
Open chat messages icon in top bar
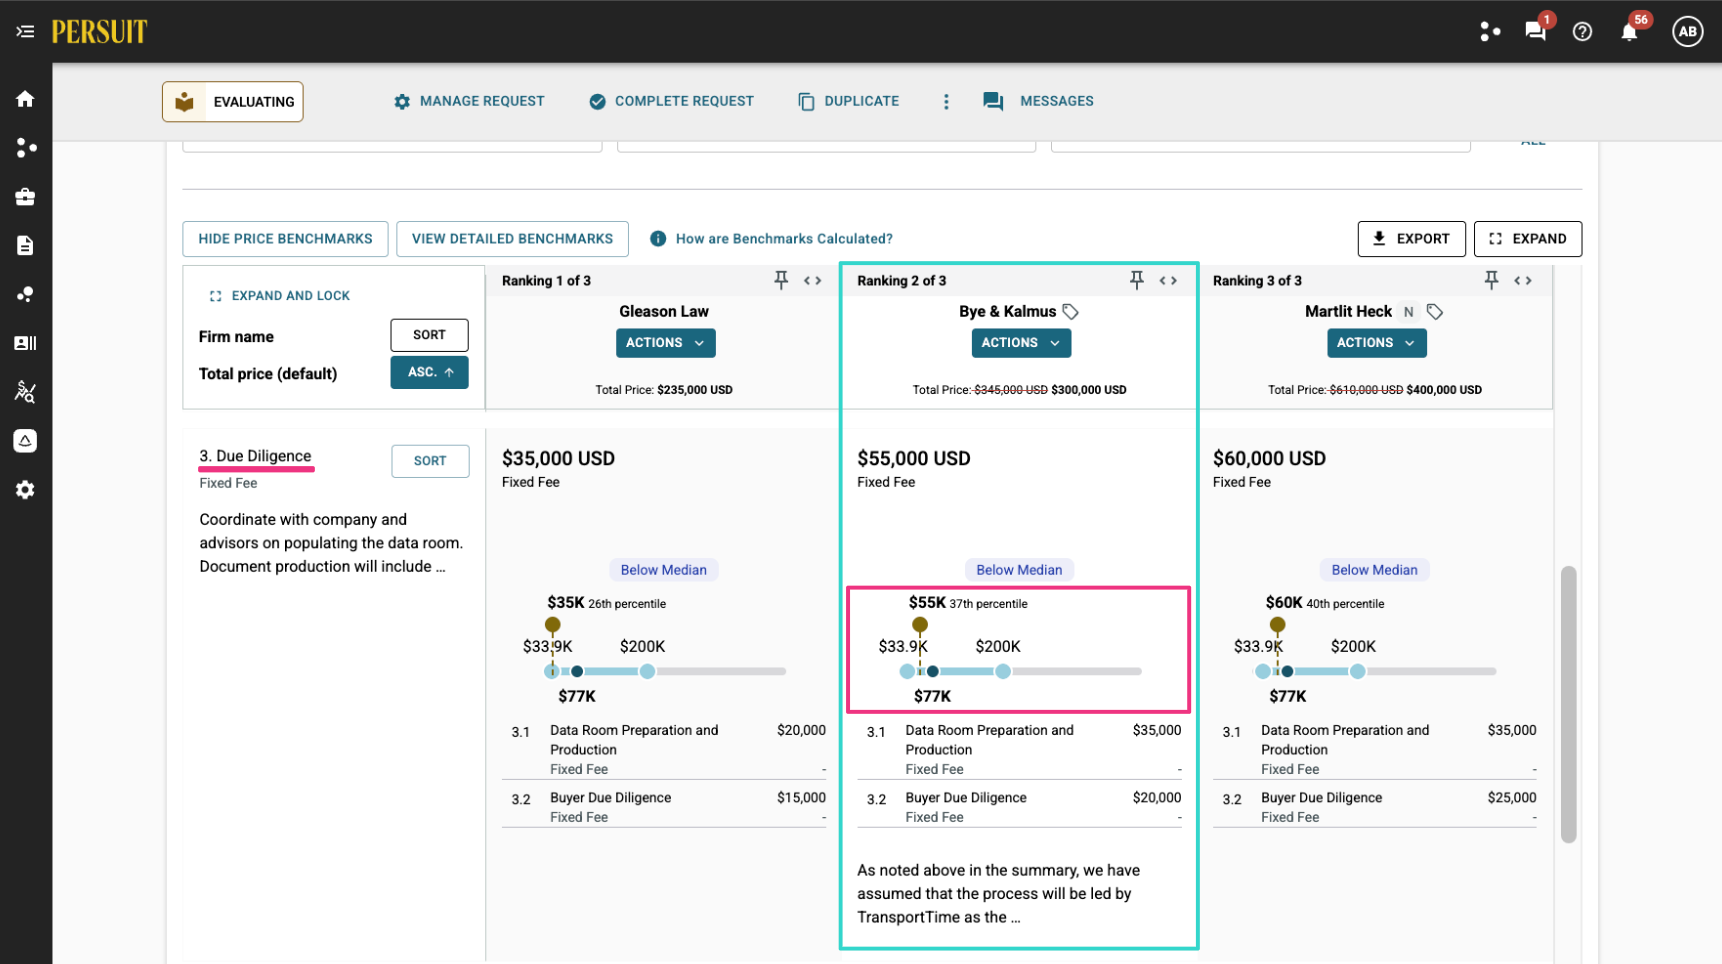pos(1535,31)
